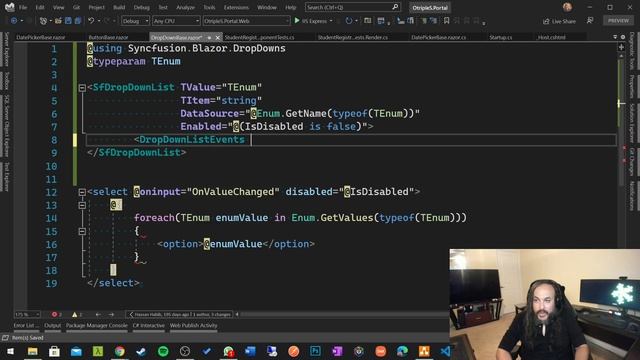Open the Any CPU platform dropdown
The image size is (640, 360).
(176, 21)
